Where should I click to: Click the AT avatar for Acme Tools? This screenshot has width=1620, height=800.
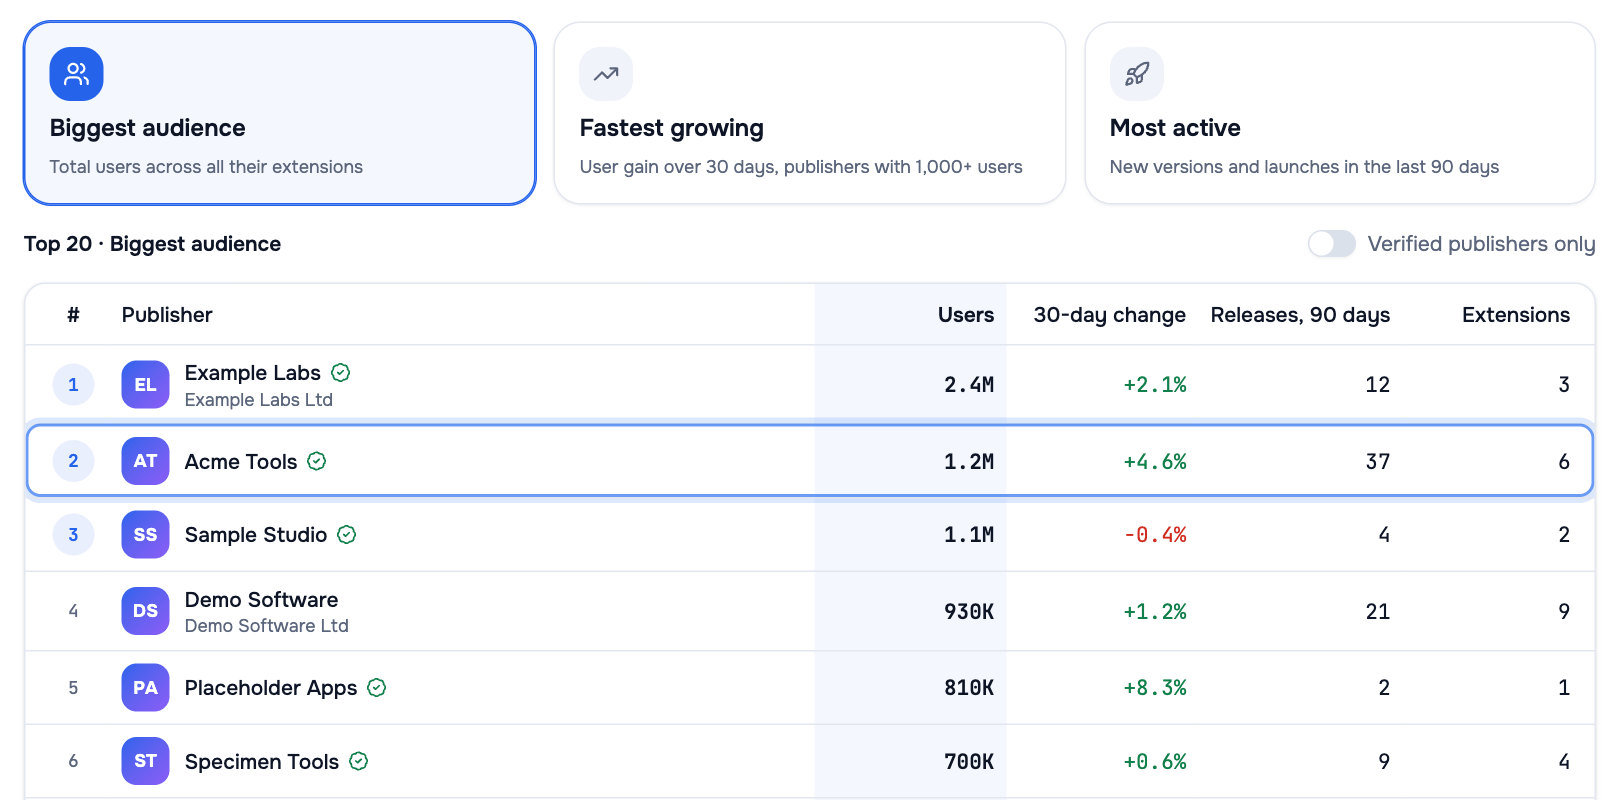click(x=145, y=461)
